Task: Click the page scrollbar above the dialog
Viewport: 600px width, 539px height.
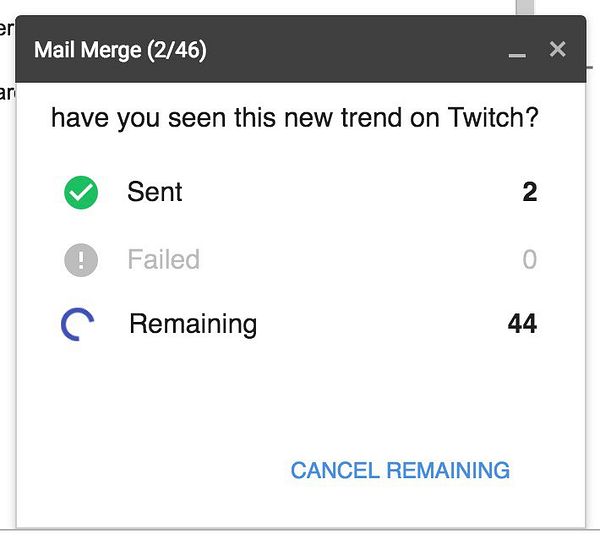Action: tap(524, 6)
